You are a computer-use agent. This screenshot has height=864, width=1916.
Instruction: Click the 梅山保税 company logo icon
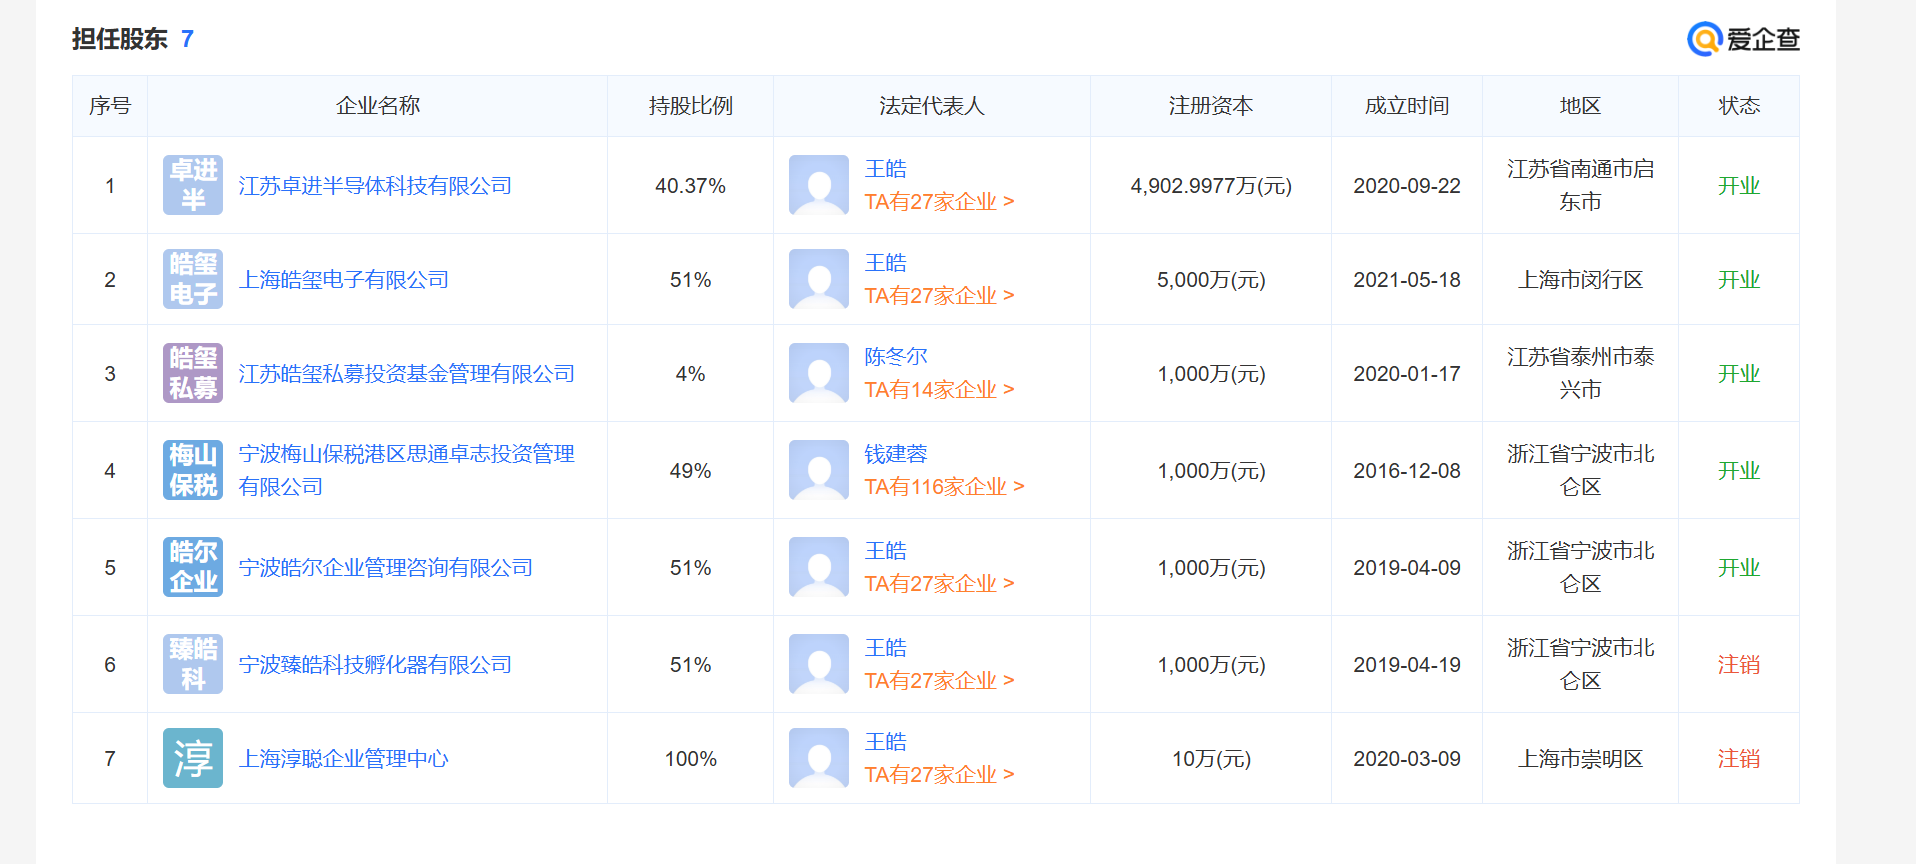point(193,470)
